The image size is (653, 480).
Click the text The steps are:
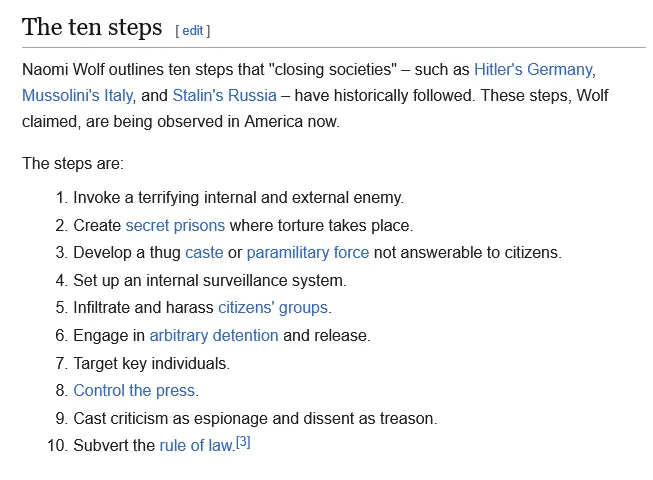(x=73, y=163)
